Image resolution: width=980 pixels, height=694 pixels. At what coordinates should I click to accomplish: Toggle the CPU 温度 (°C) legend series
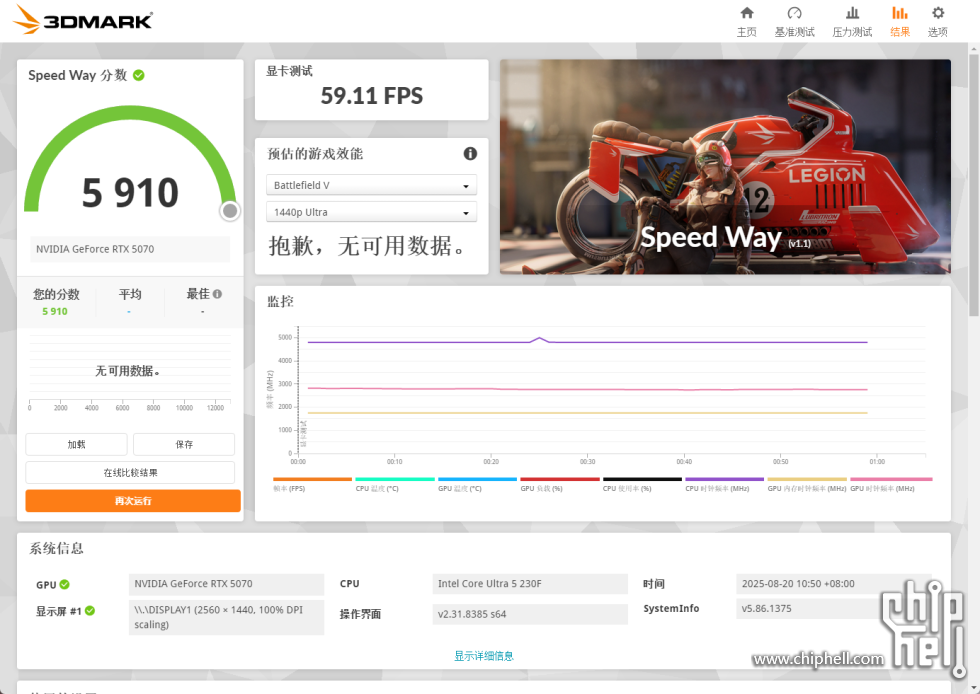[x=395, y=485]
